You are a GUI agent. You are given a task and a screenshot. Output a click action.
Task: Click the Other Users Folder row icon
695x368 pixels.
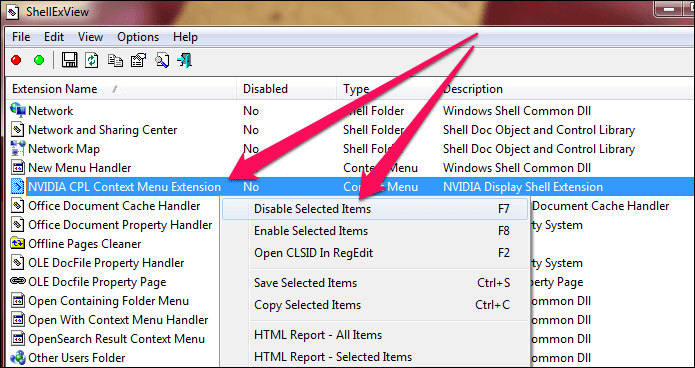point(18,357)
